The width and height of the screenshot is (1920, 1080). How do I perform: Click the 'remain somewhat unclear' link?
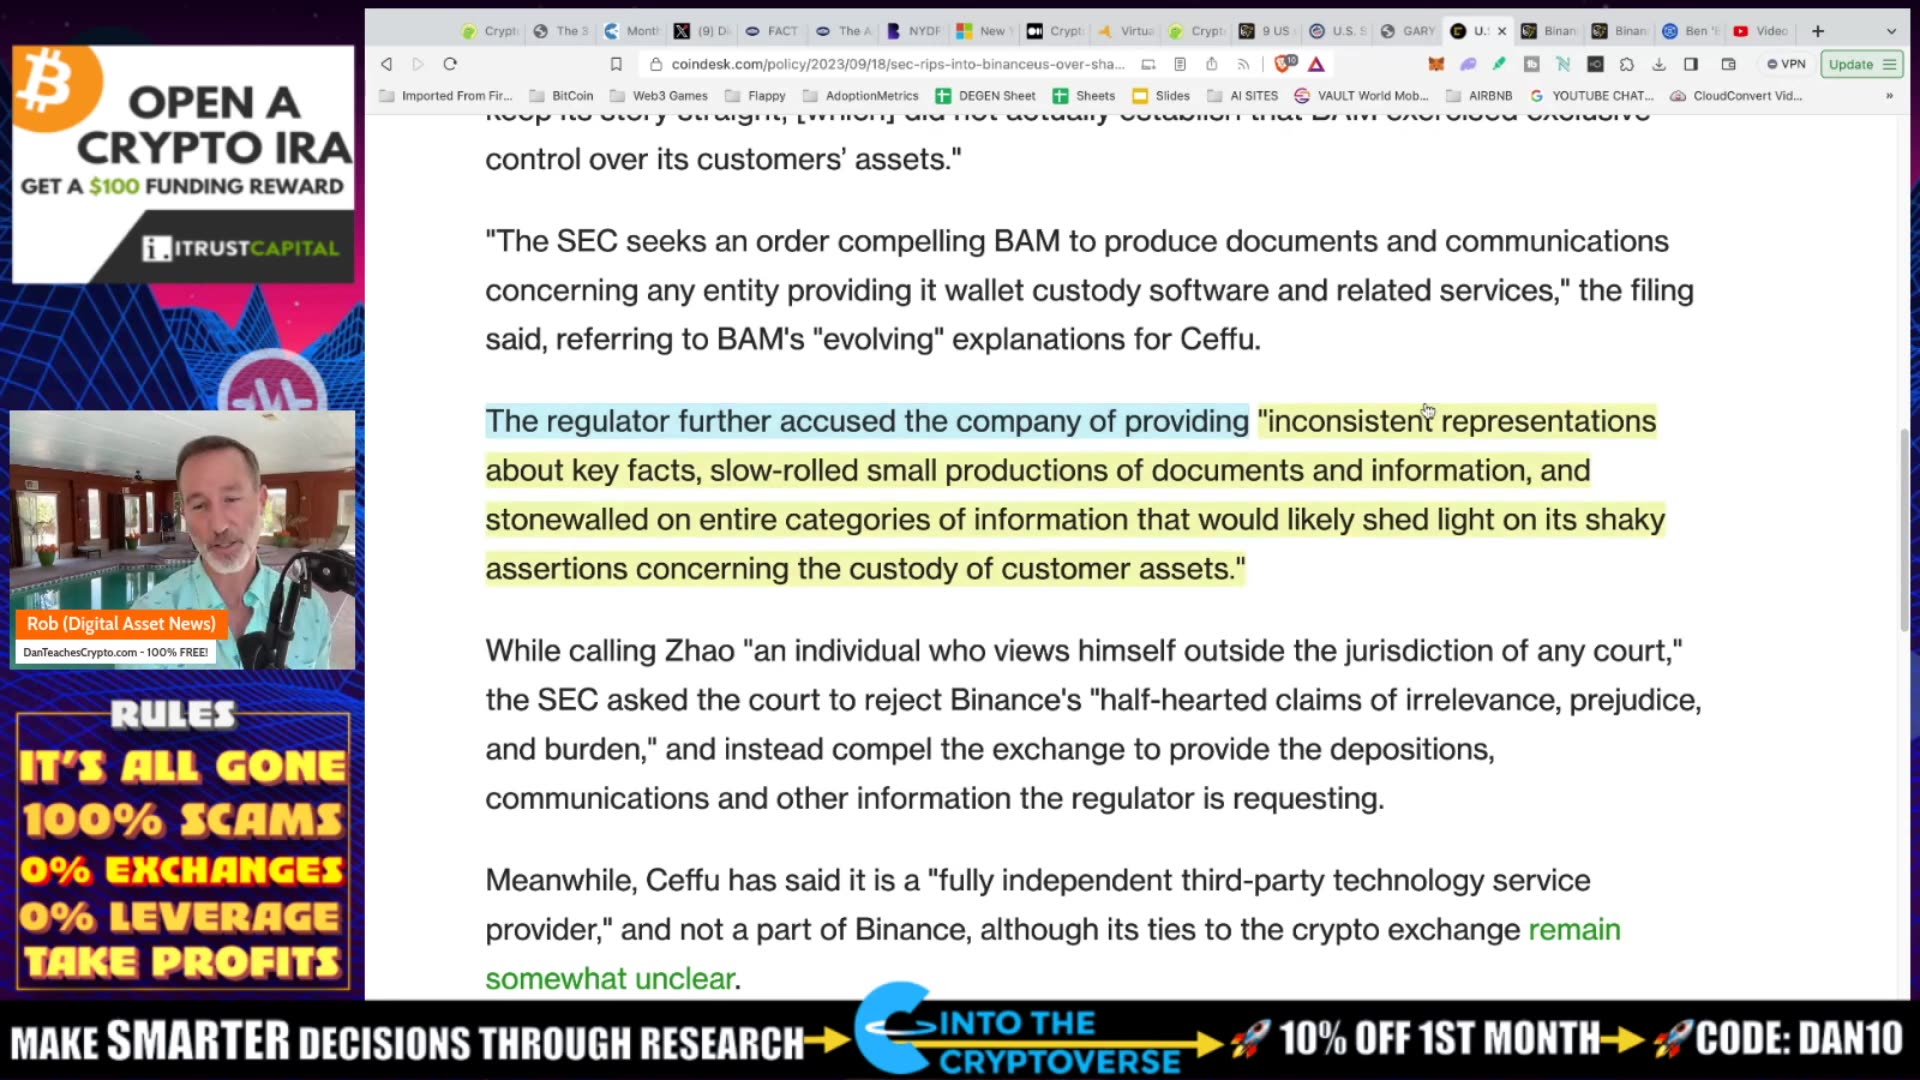(x=1573, y=929)
